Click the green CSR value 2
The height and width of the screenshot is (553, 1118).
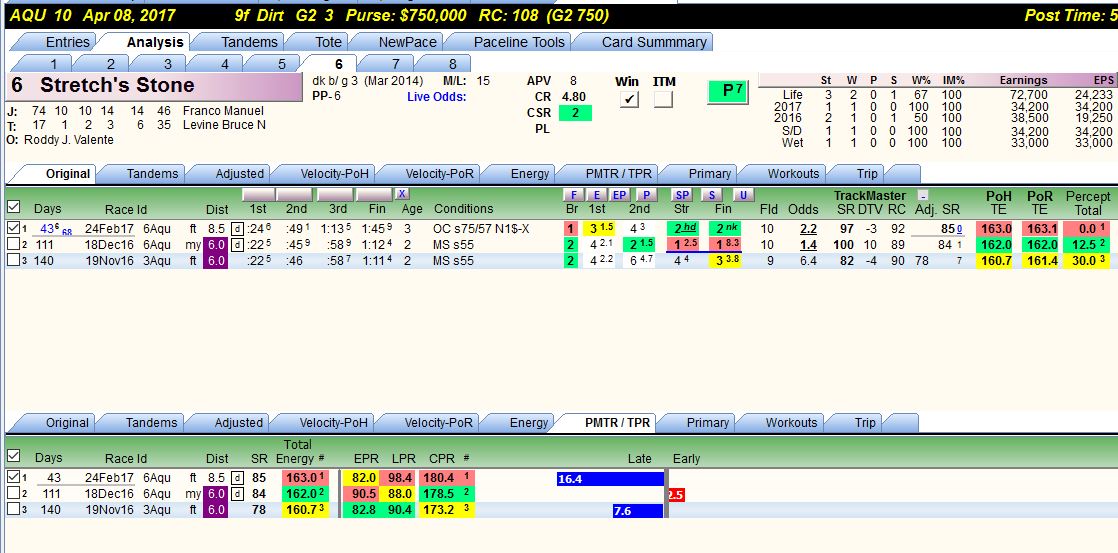575,113
